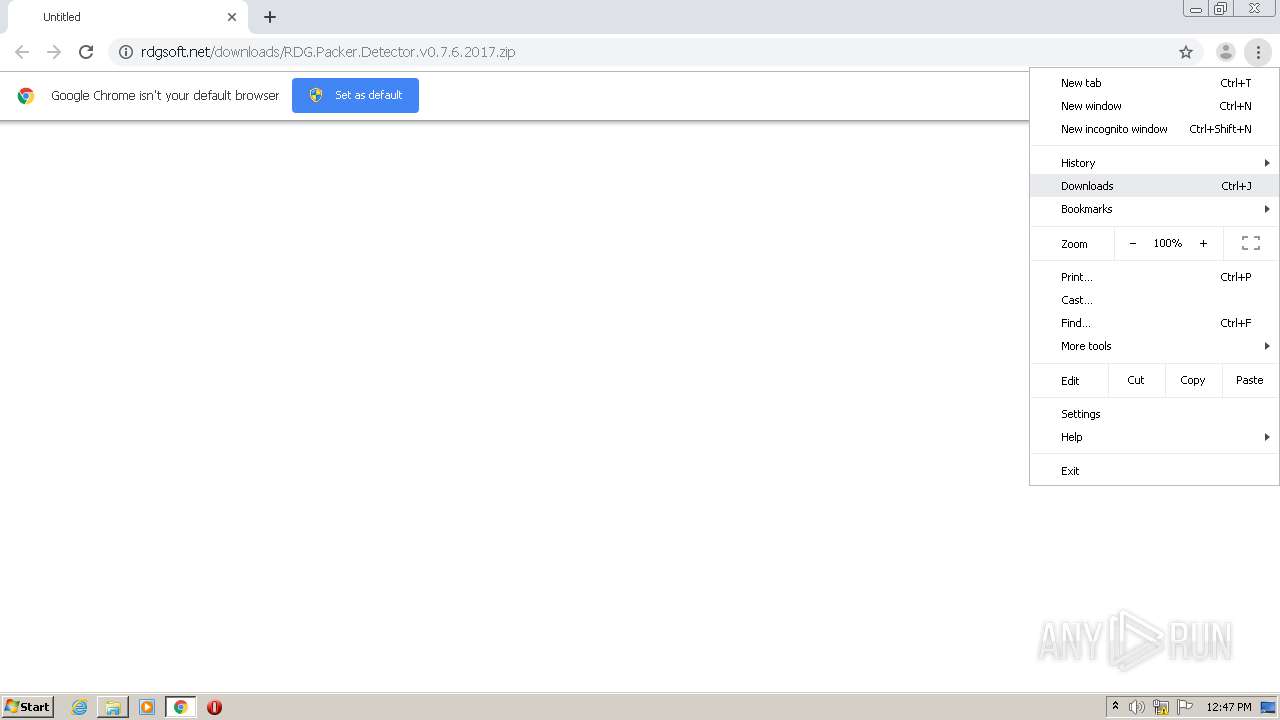The width and height of the screenshot is (1280, 720).
Task: Open the Action Center flag icon
Action: [x=1184, y=707]
